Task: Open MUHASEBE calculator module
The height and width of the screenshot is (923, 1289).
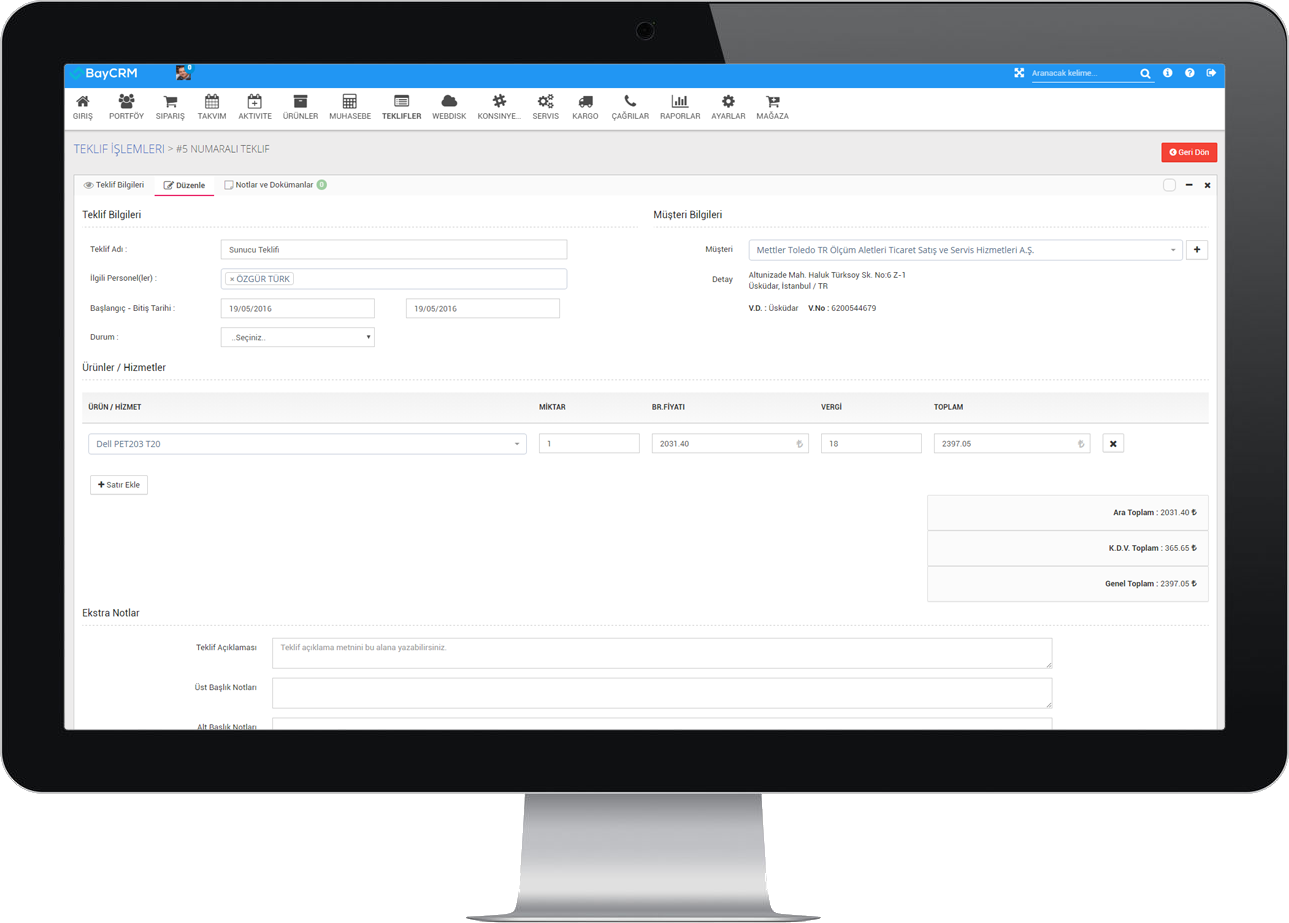Action: click(x=350, y=107)
